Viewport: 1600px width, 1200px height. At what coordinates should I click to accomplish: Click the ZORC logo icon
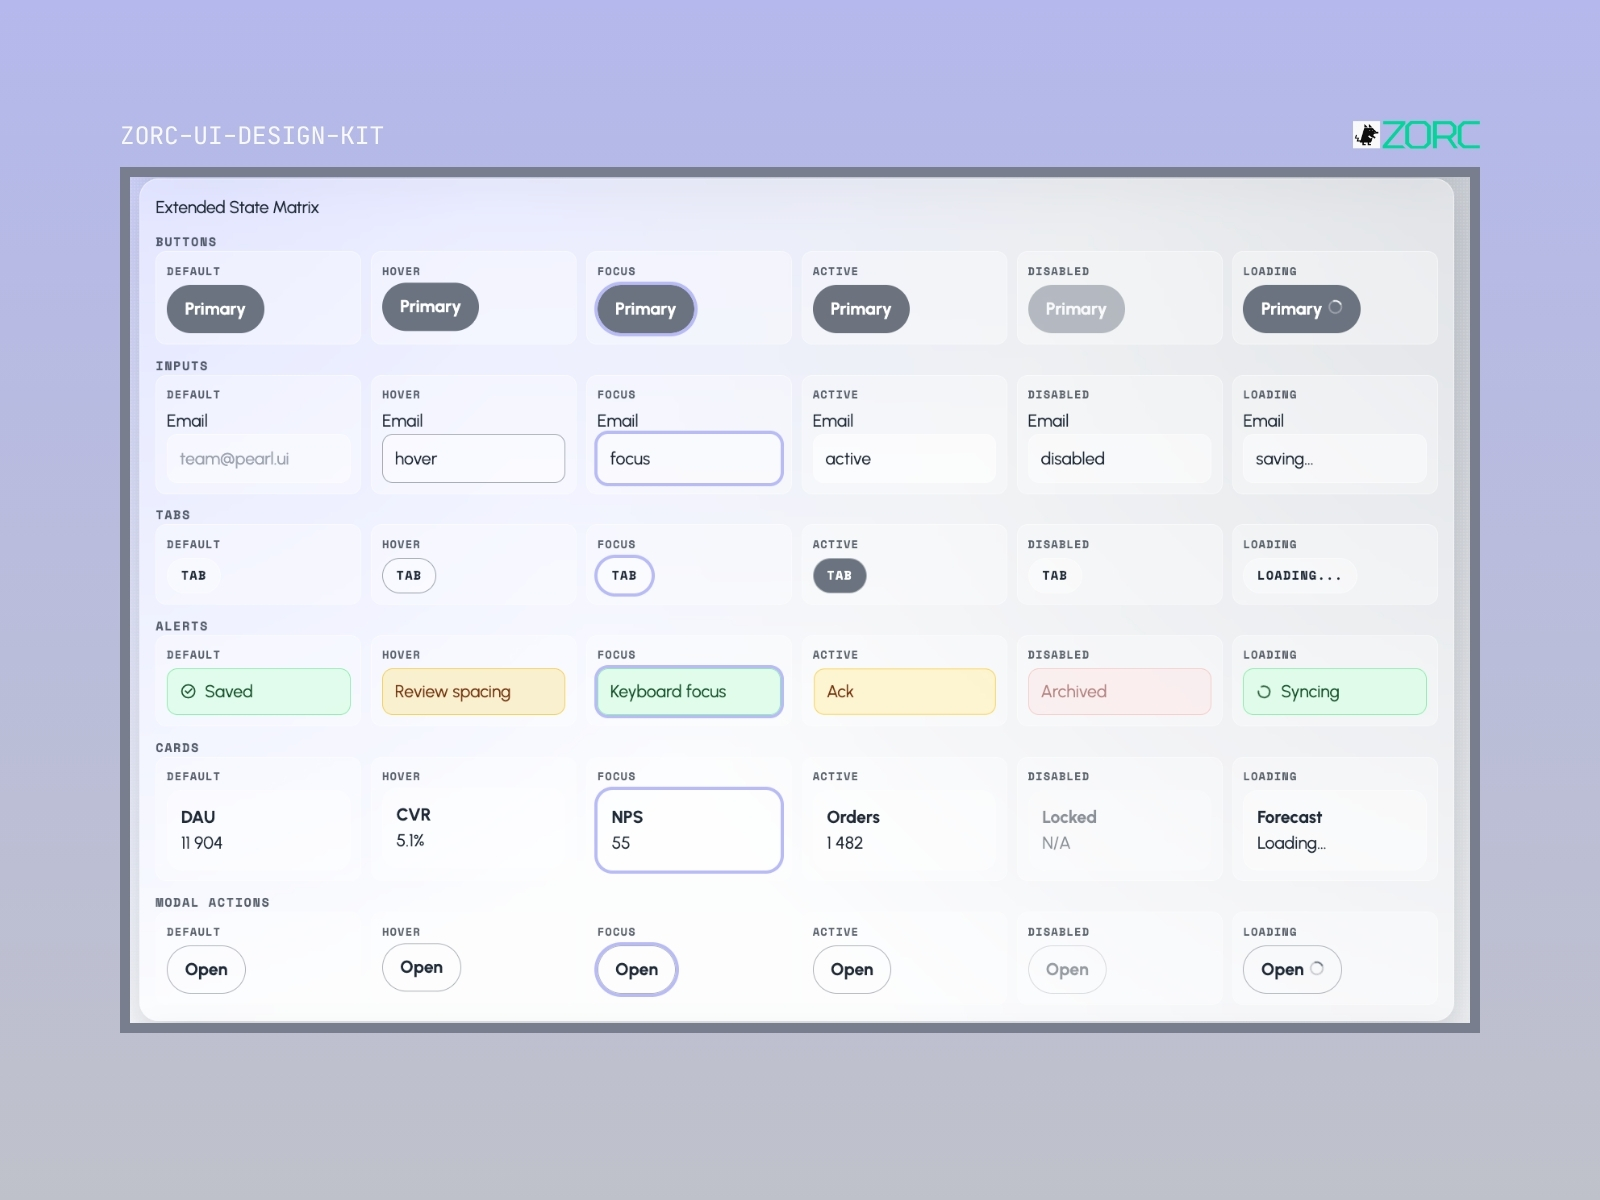(x=1366, y=135)
